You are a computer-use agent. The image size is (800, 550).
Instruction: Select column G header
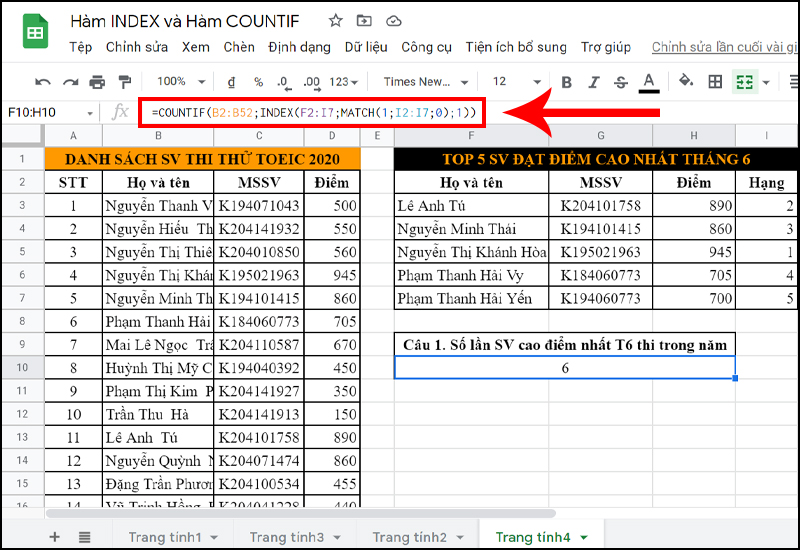[601, 136]
